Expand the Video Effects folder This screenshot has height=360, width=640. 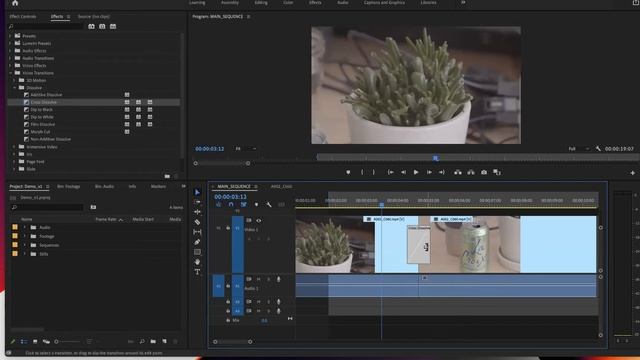[x=10, y=65]
